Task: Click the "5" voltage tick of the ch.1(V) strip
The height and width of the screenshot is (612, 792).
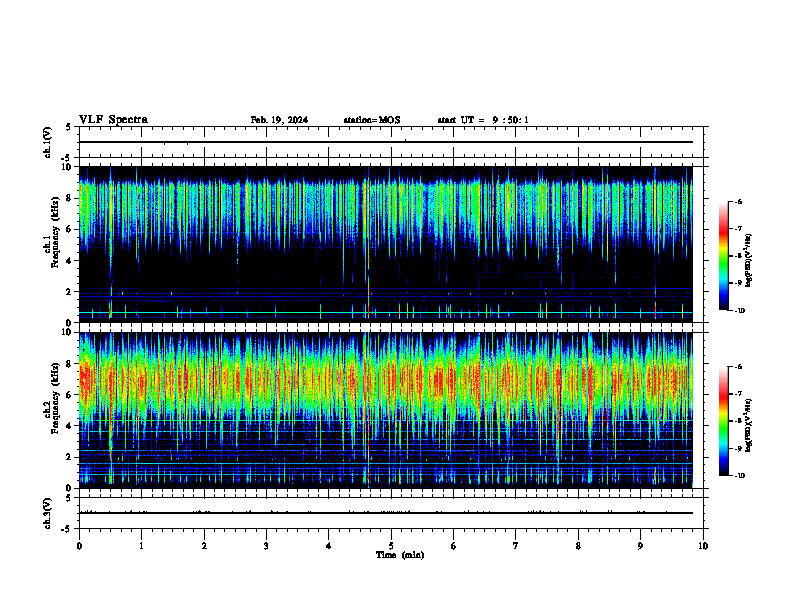Action: click(68, 127)
